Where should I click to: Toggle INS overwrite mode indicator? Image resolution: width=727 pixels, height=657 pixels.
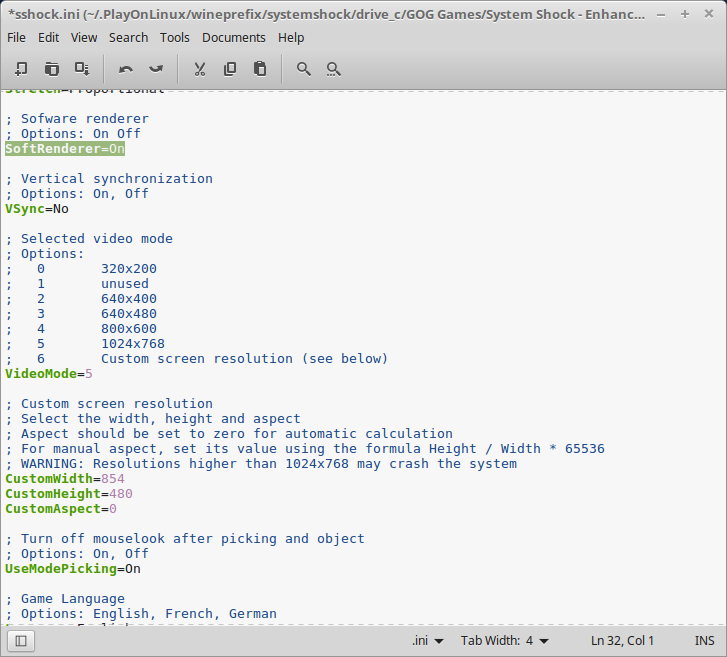point(704,641)
